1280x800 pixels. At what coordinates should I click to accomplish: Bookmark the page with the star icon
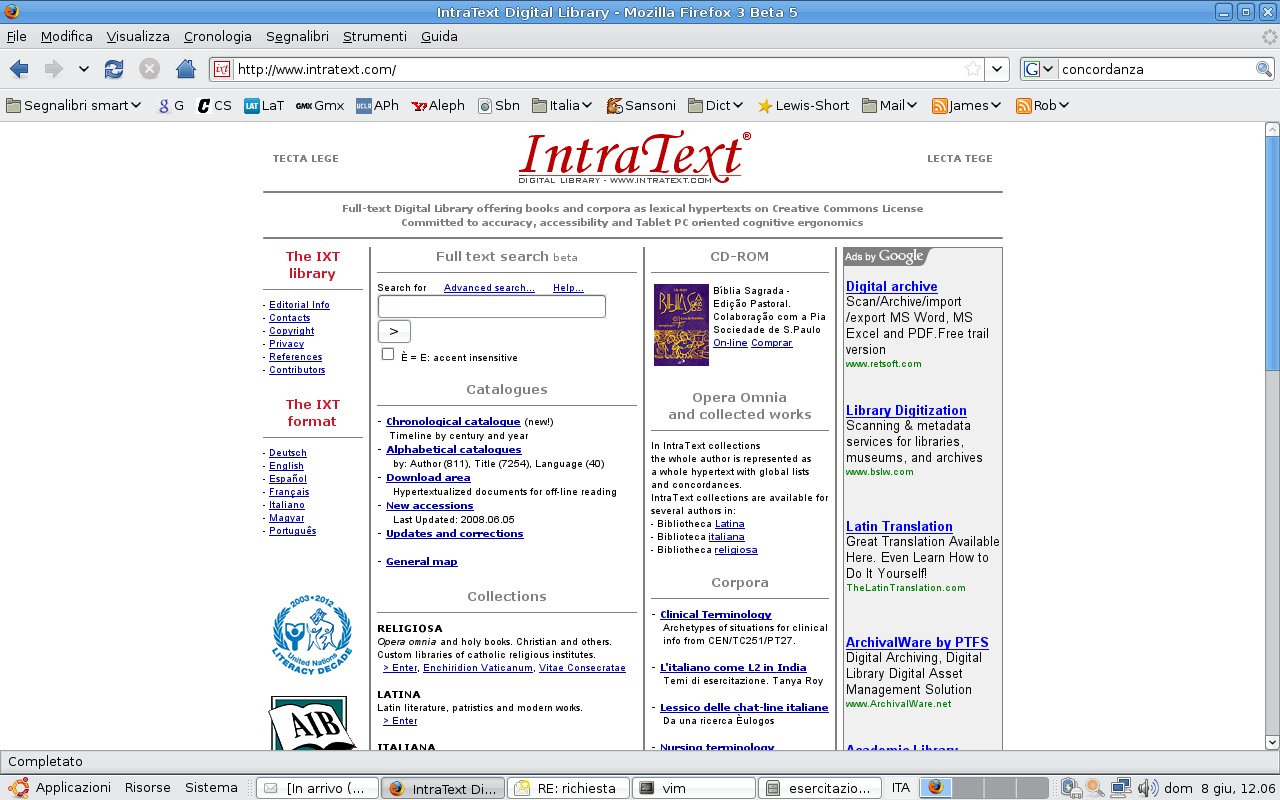click(972, 69)
